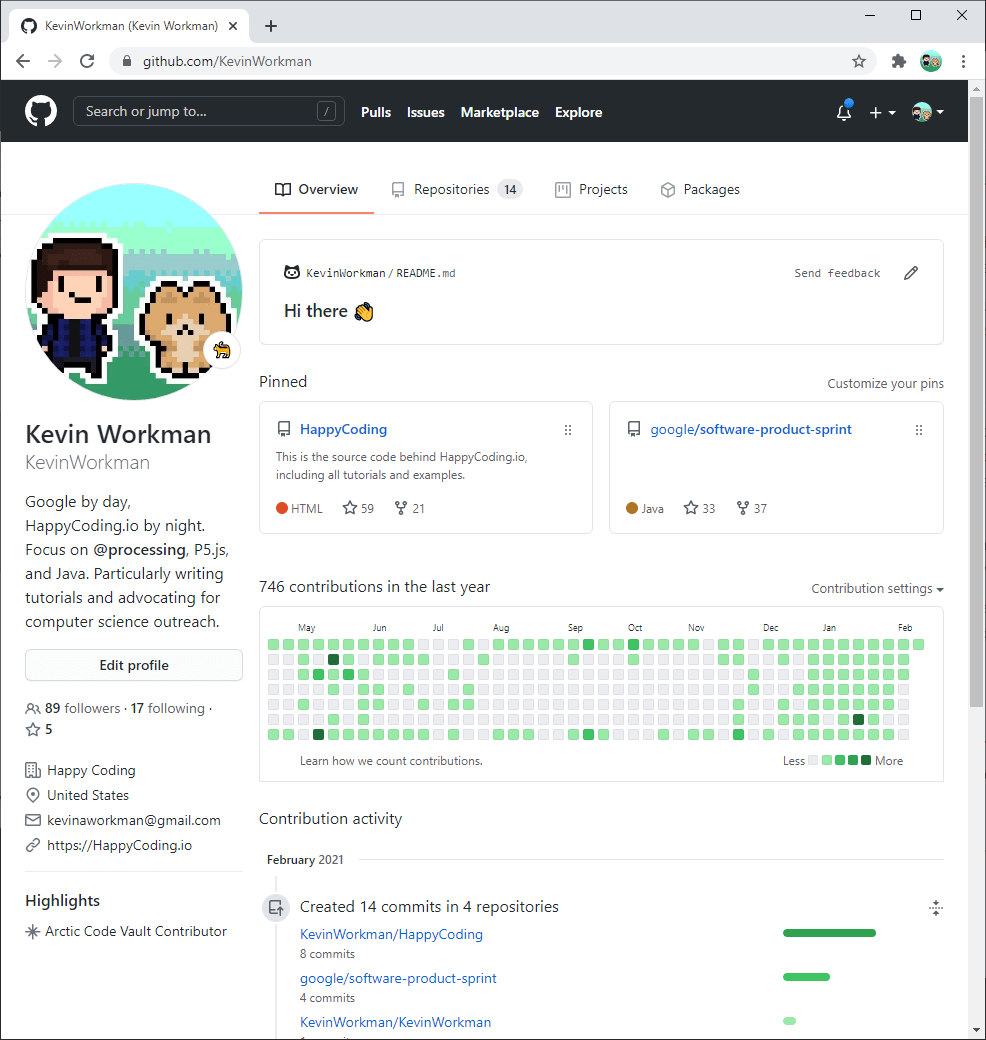Viewport: 986px width, 1040px height.
Task: Click the grip icon on the HappyCoding pin
Action: [568, 430]
